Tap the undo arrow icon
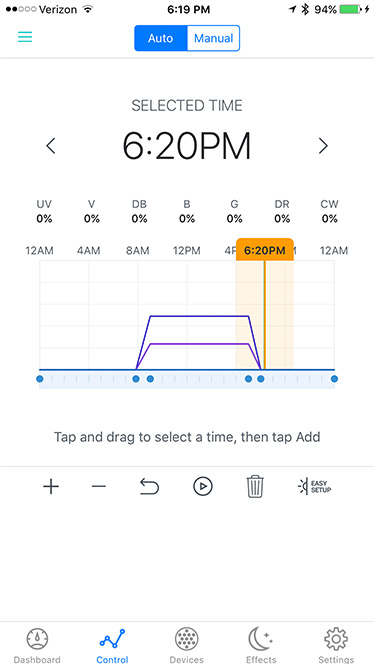 tap(150, 487)
